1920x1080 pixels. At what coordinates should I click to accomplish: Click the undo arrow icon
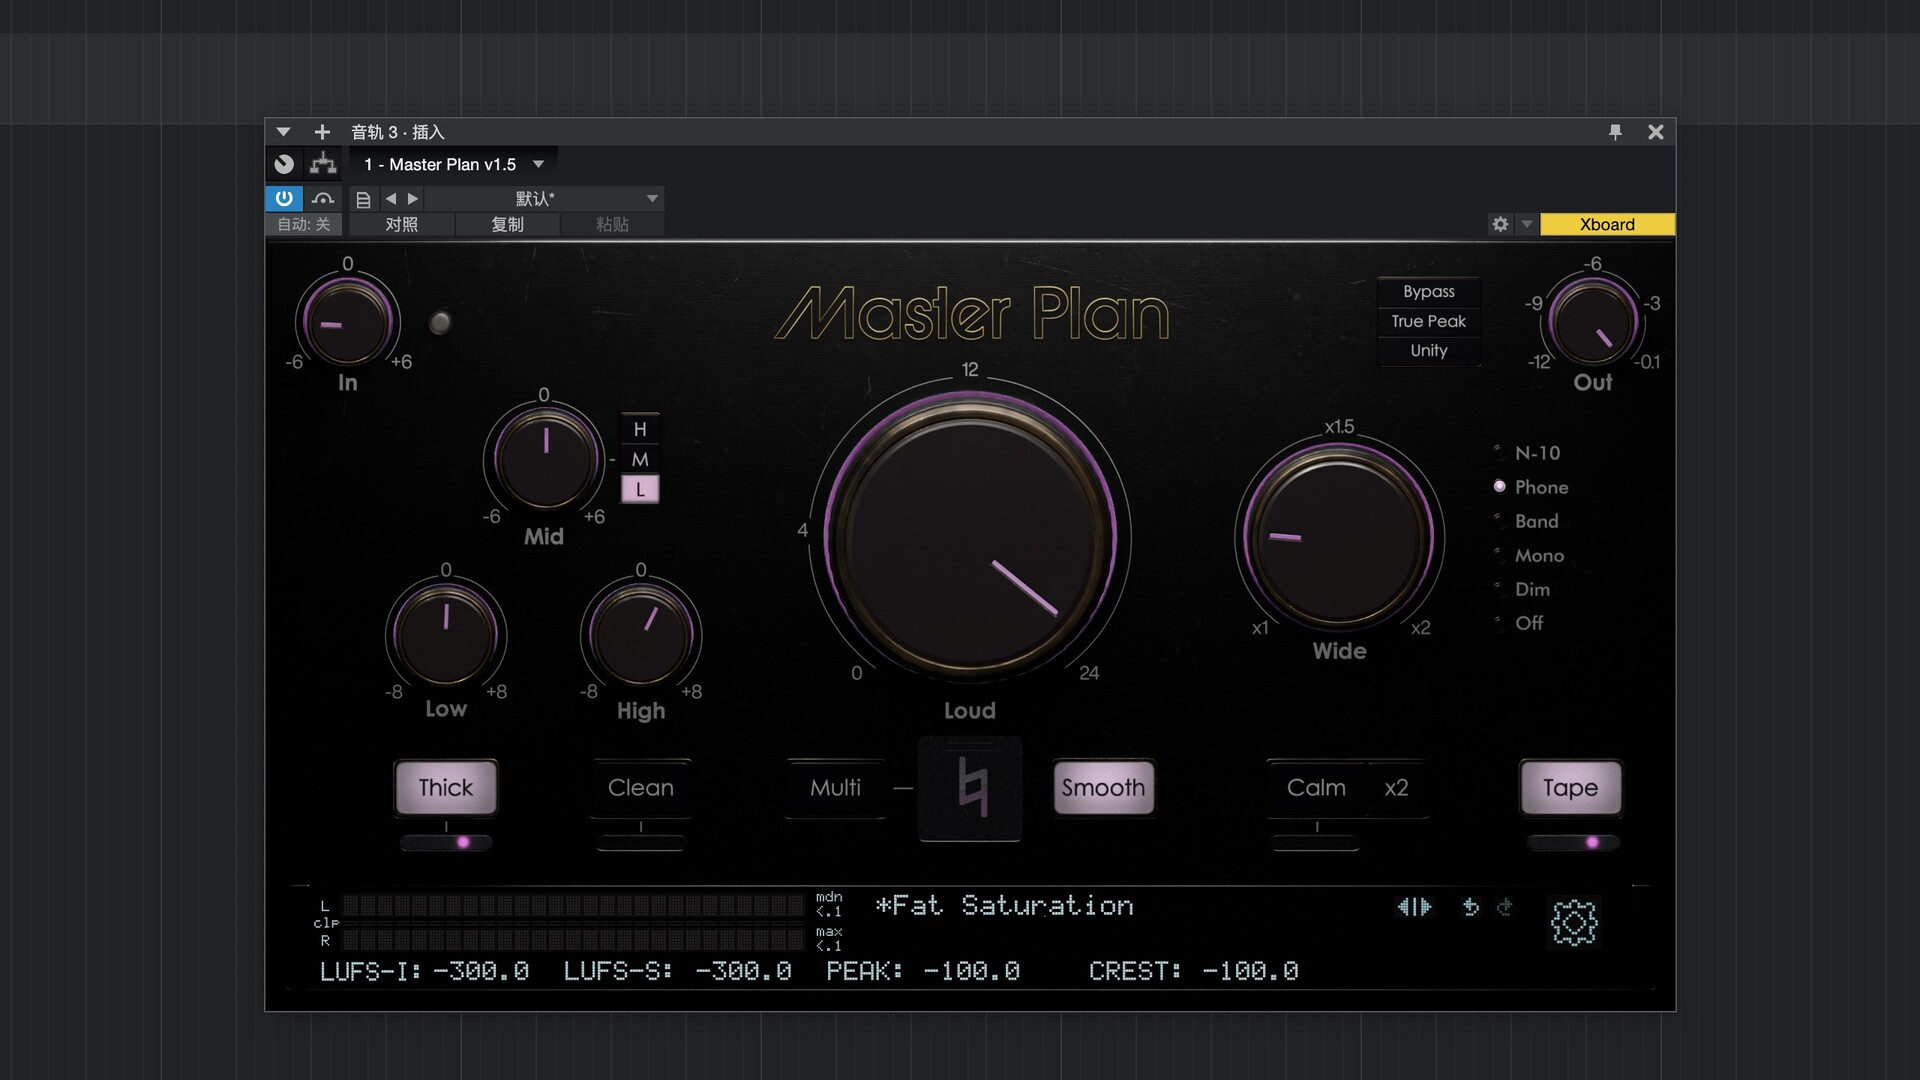1470,907
